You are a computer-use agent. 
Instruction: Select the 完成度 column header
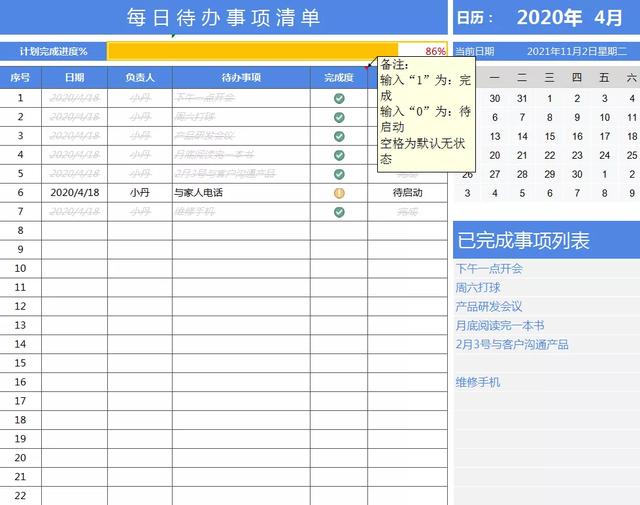click(x=339, y=78)
